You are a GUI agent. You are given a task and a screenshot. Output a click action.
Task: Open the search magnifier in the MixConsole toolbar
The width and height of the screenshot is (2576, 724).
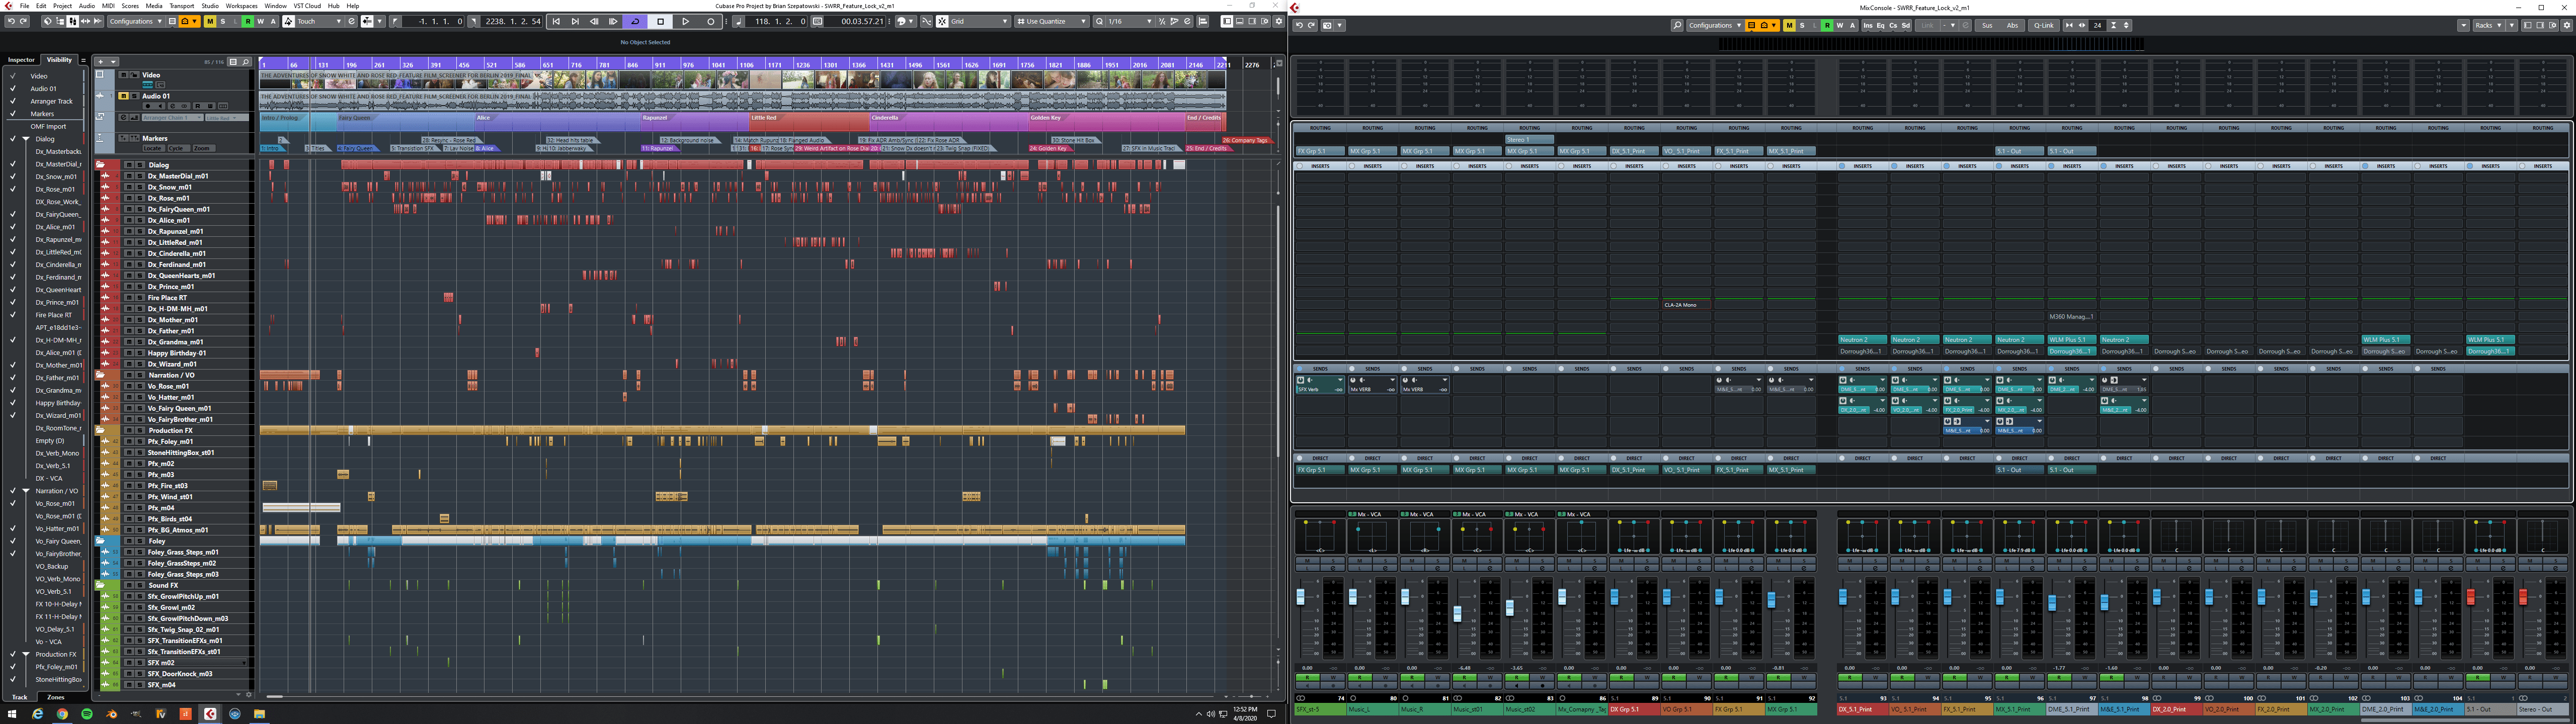tap(1678, 25)
